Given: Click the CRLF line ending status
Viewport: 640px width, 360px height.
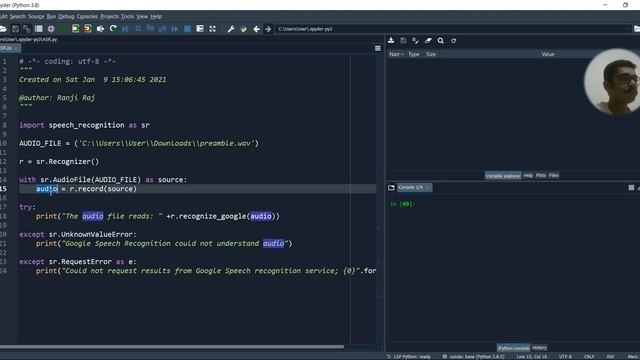Looking at the screenshot, I should (x=589, y=357).
